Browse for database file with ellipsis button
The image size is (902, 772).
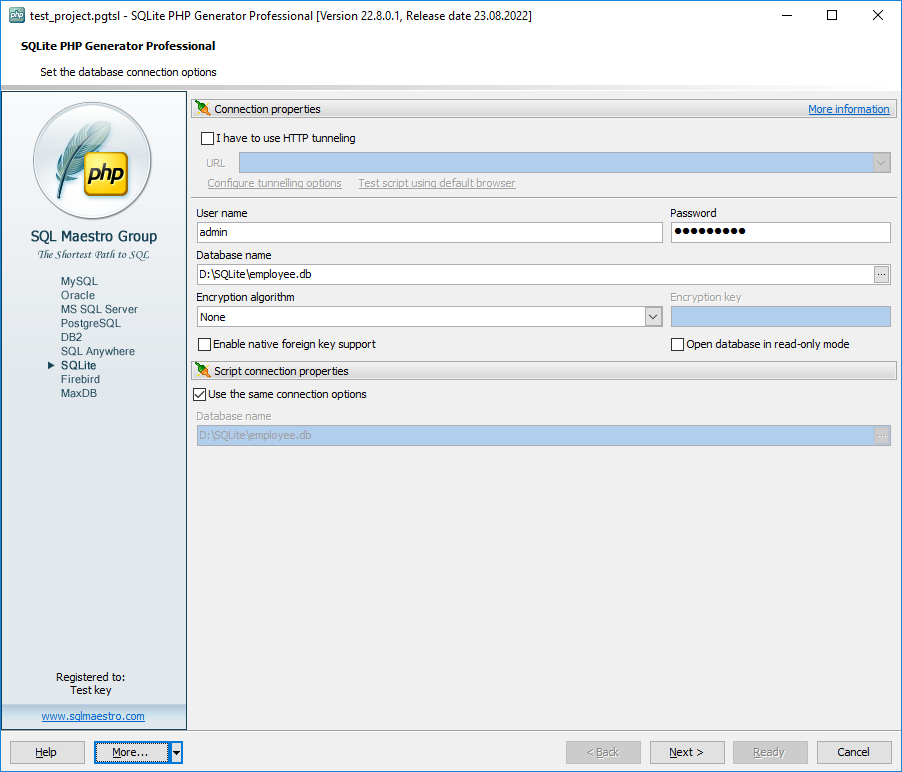click(881, 274)
